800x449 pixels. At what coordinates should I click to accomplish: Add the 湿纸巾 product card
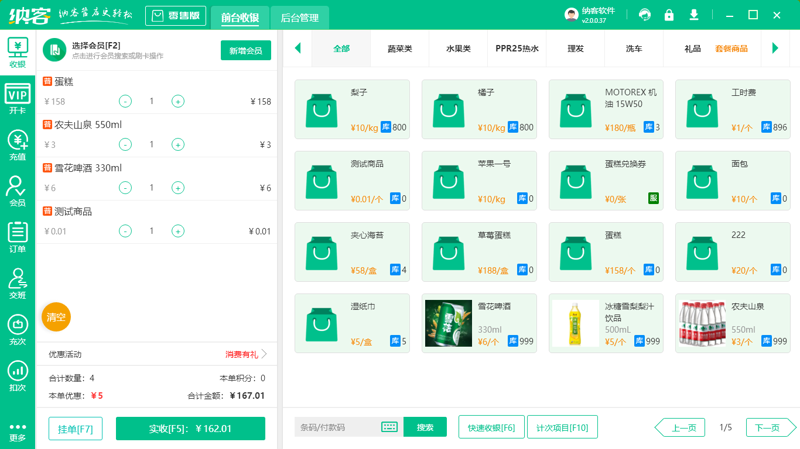[352, 323]
